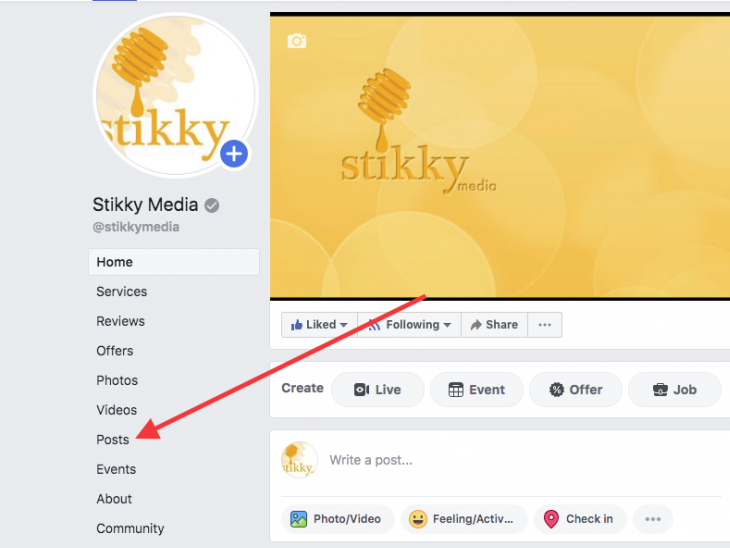This screenshot has height=548, width=730.
Task: Create a Job posting
Action: (x=675, y=389)
